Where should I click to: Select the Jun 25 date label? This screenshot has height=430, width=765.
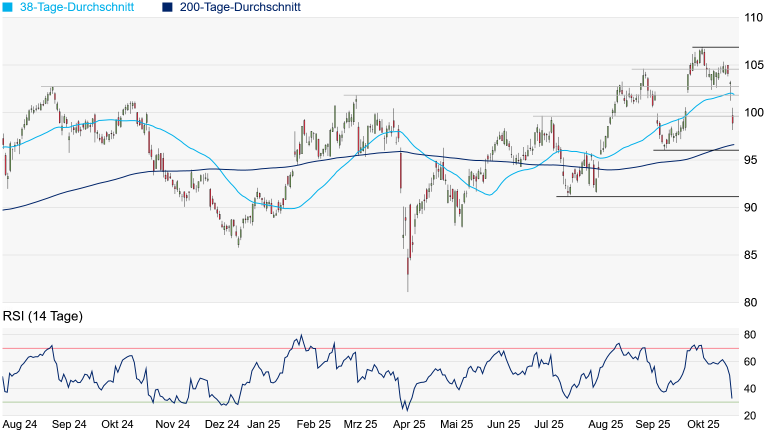(x=501, y=424)
